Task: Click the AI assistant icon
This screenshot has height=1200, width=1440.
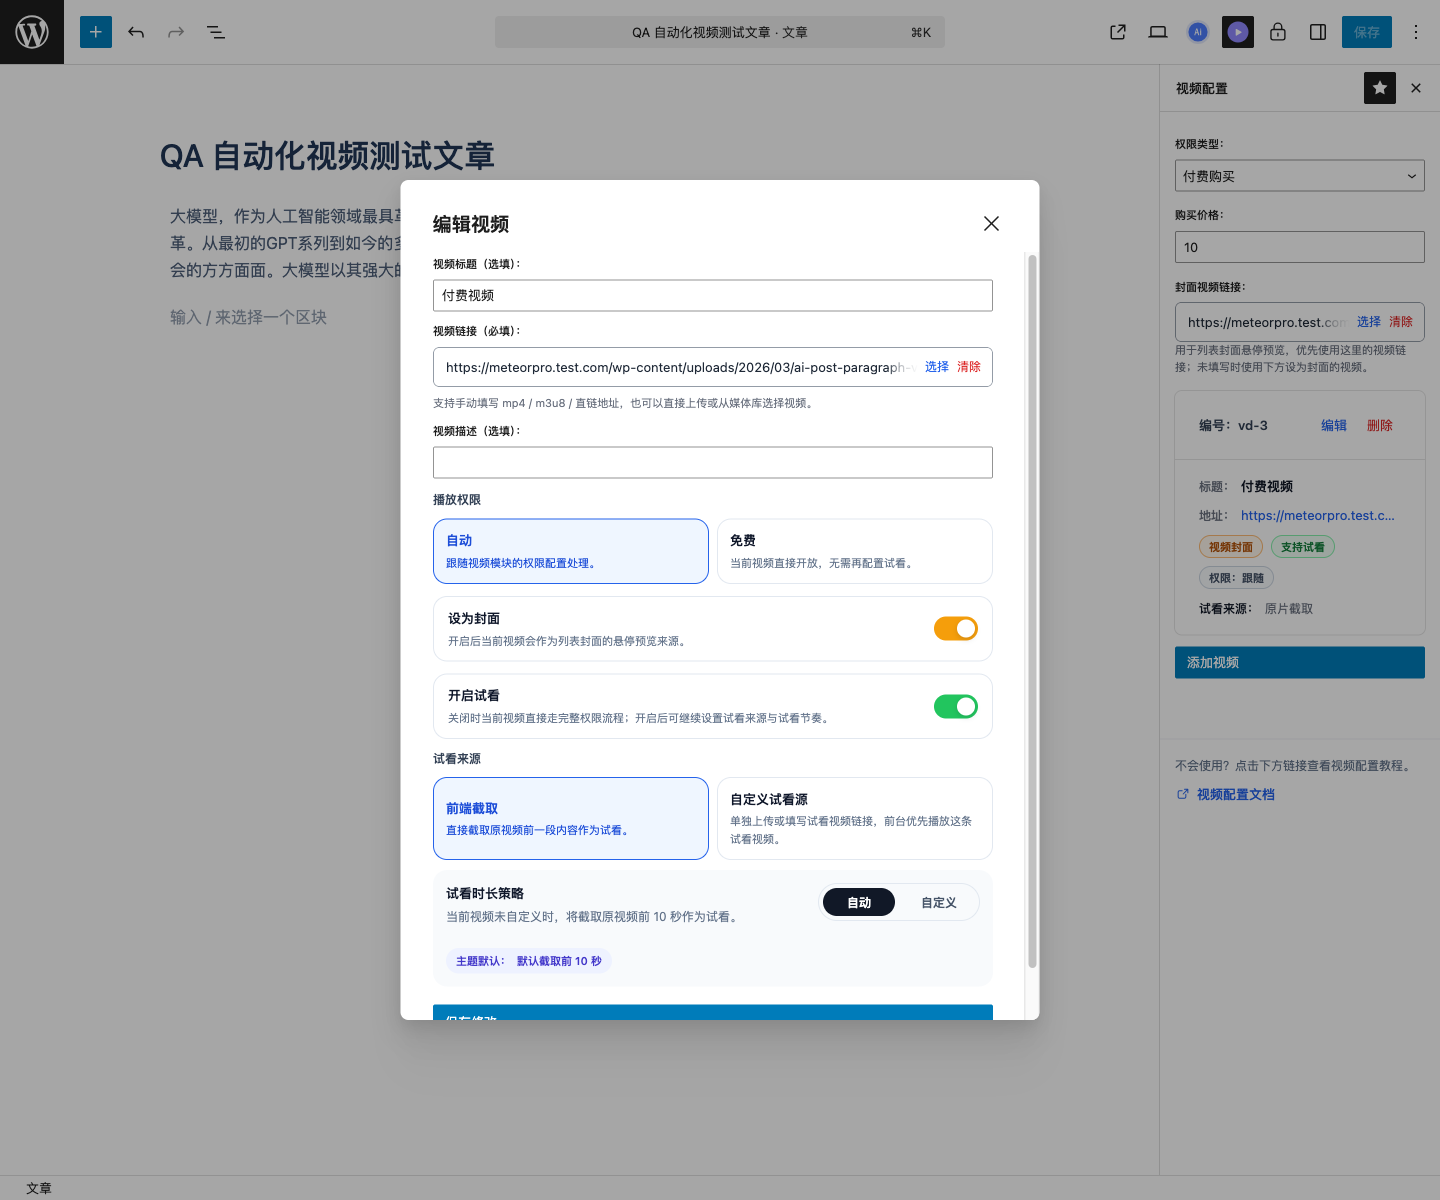Action: tap(1198, 32)
